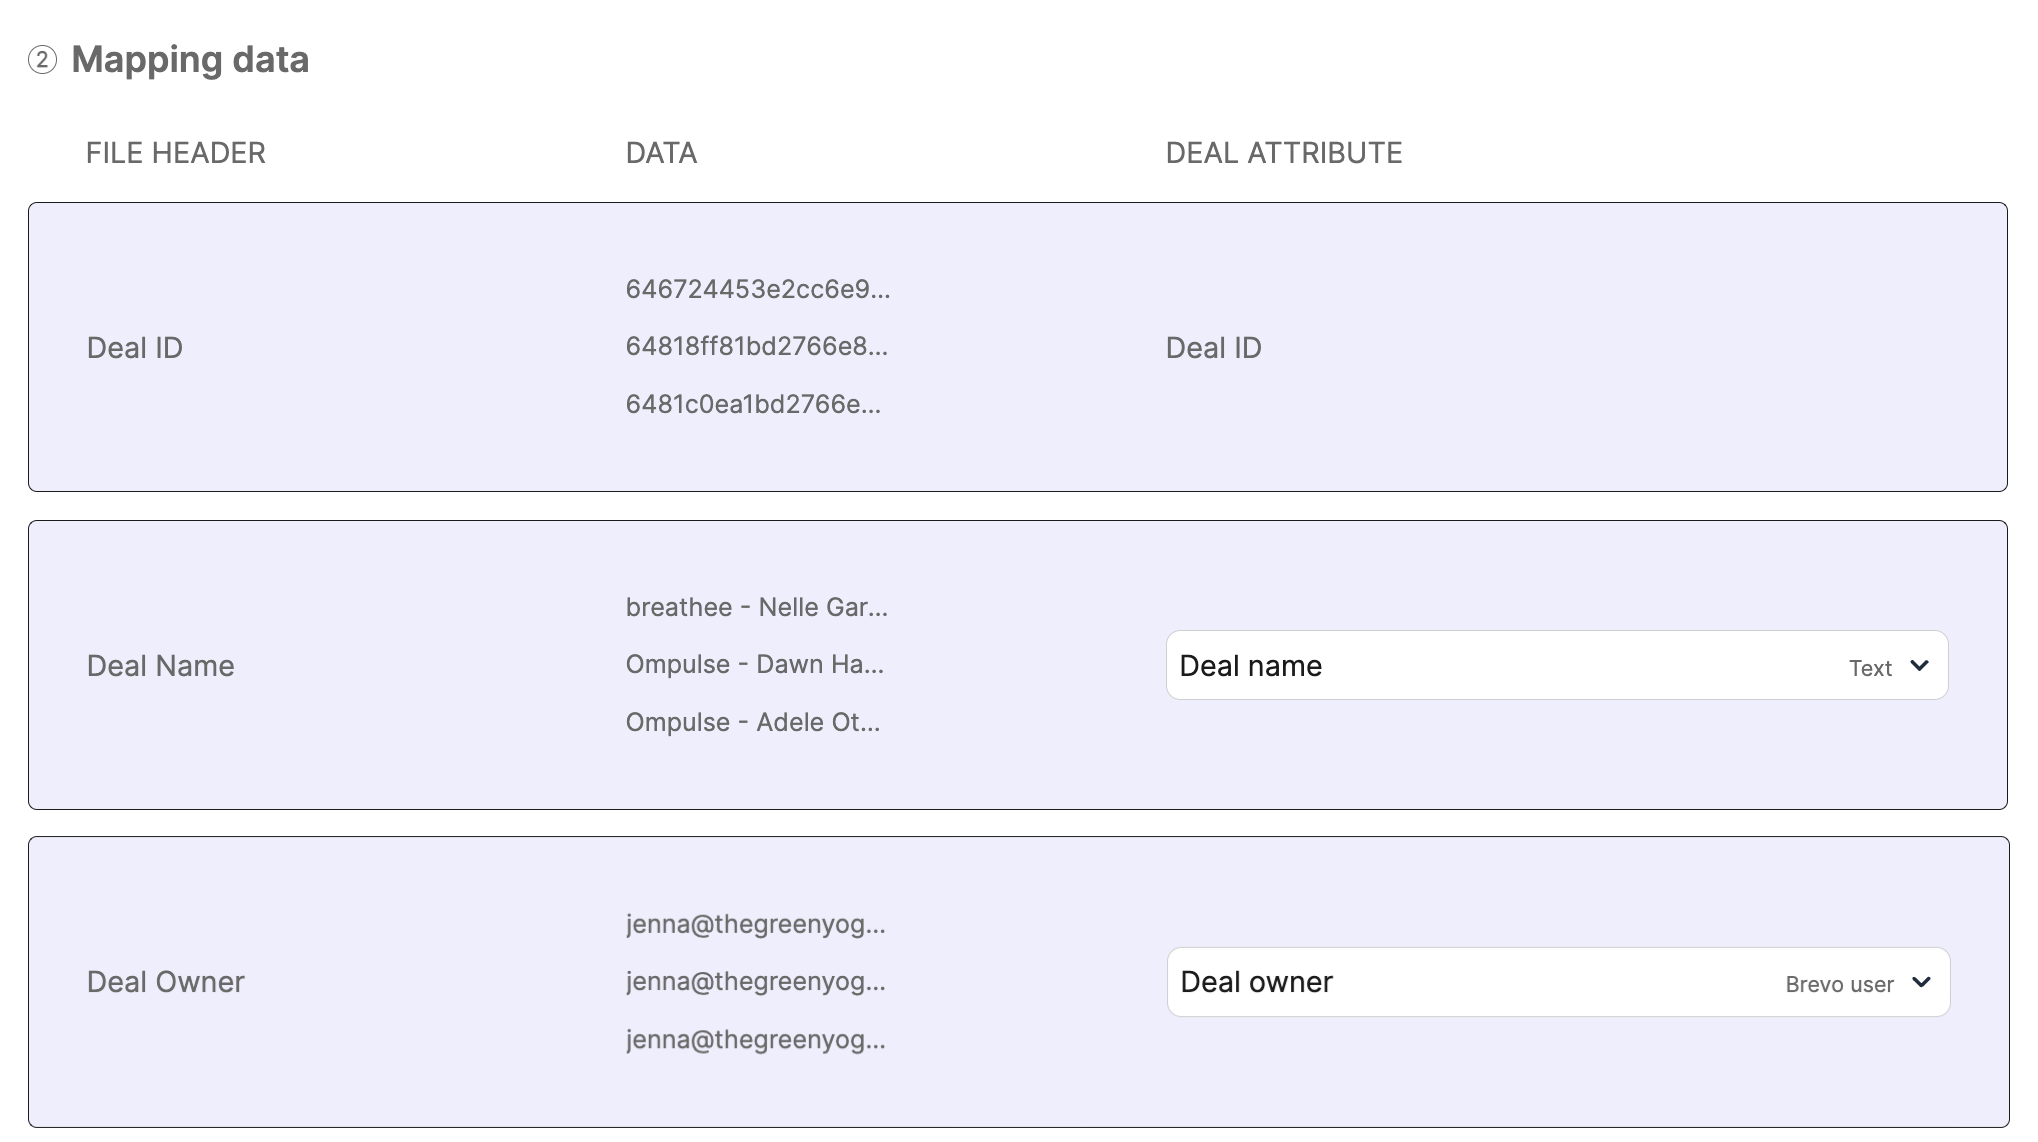Click the Text type label in Deal name field
Screen dimensions: 2038x1142
1870,668
